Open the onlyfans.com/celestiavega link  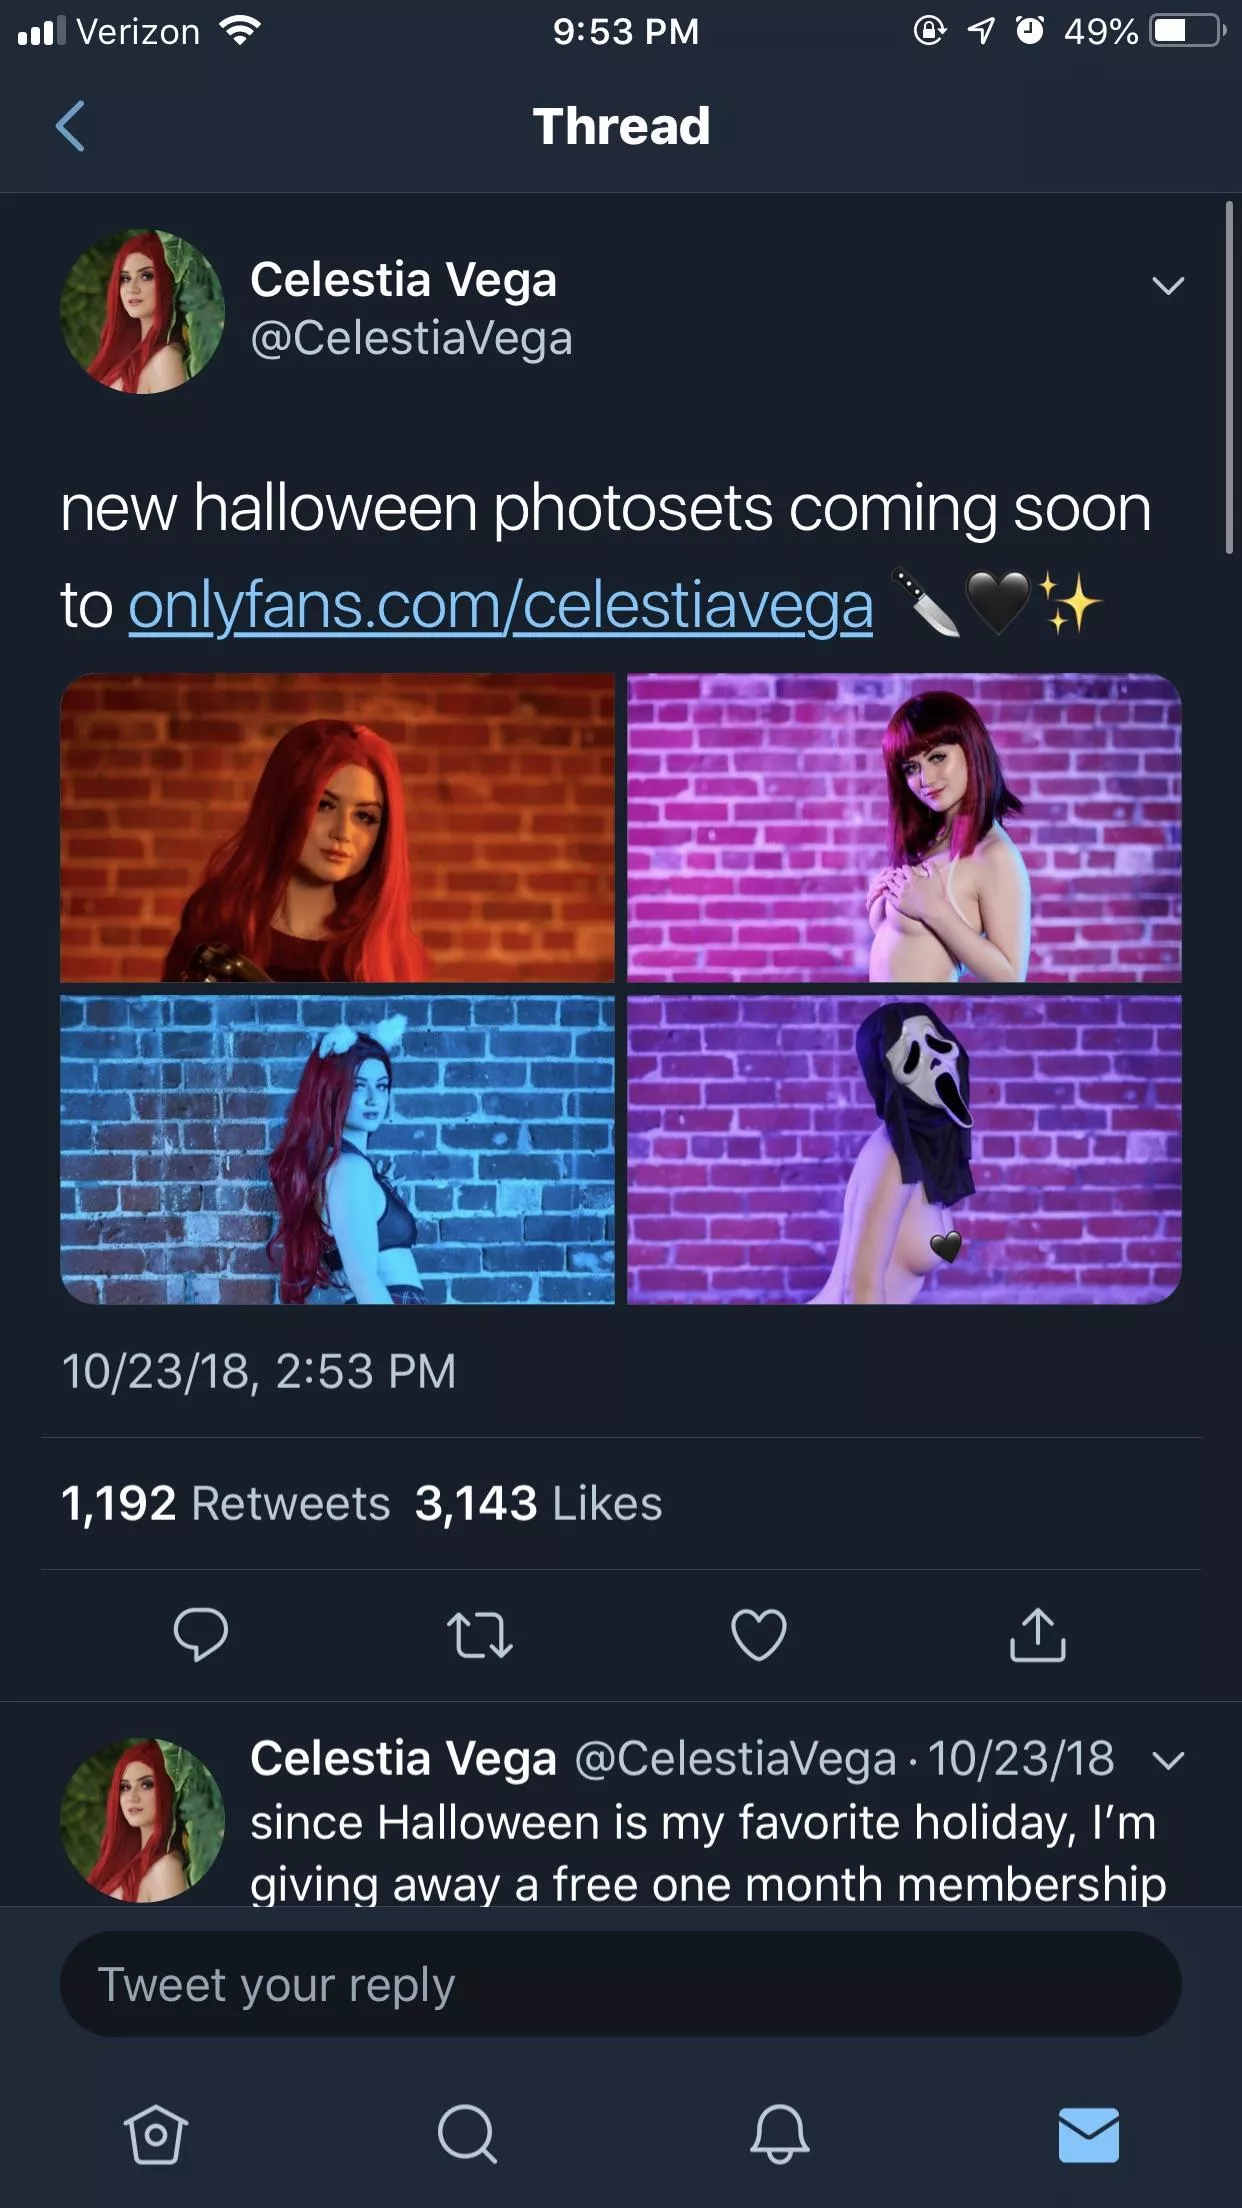[x=500, y=606]
